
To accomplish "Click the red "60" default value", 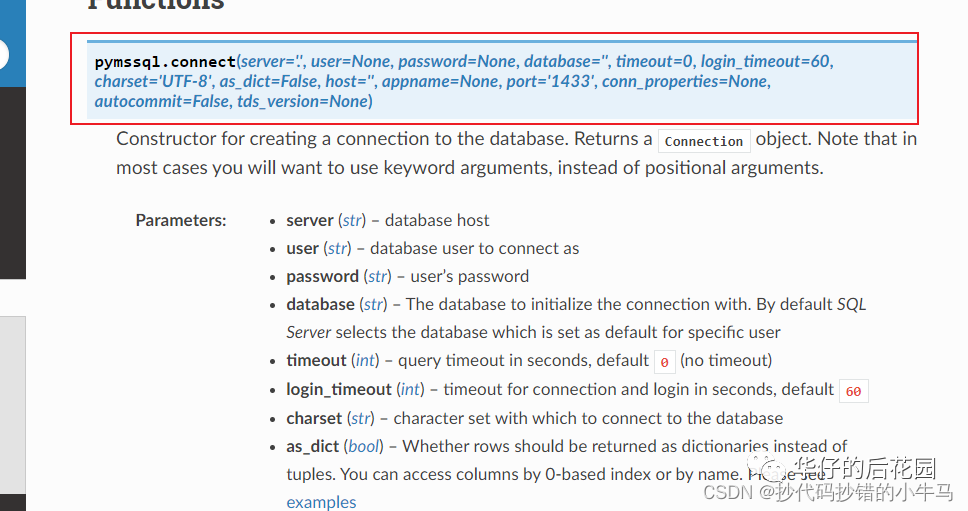I will (x=853, y=391).
